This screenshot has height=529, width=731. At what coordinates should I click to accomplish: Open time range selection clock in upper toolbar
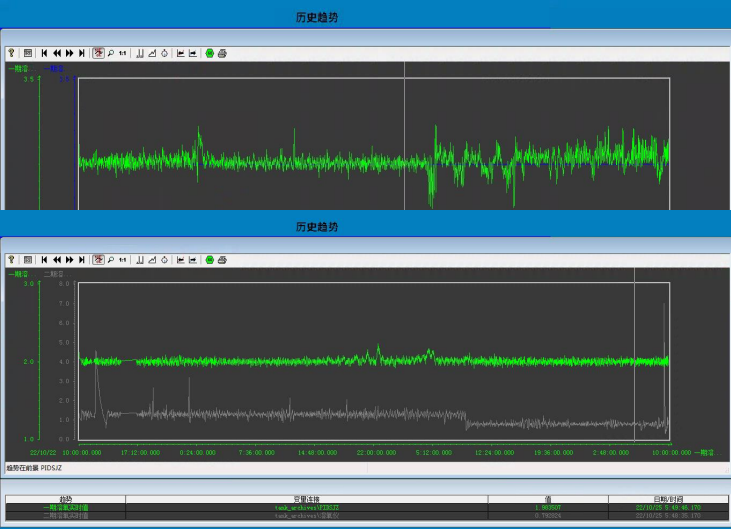point(165,53)
